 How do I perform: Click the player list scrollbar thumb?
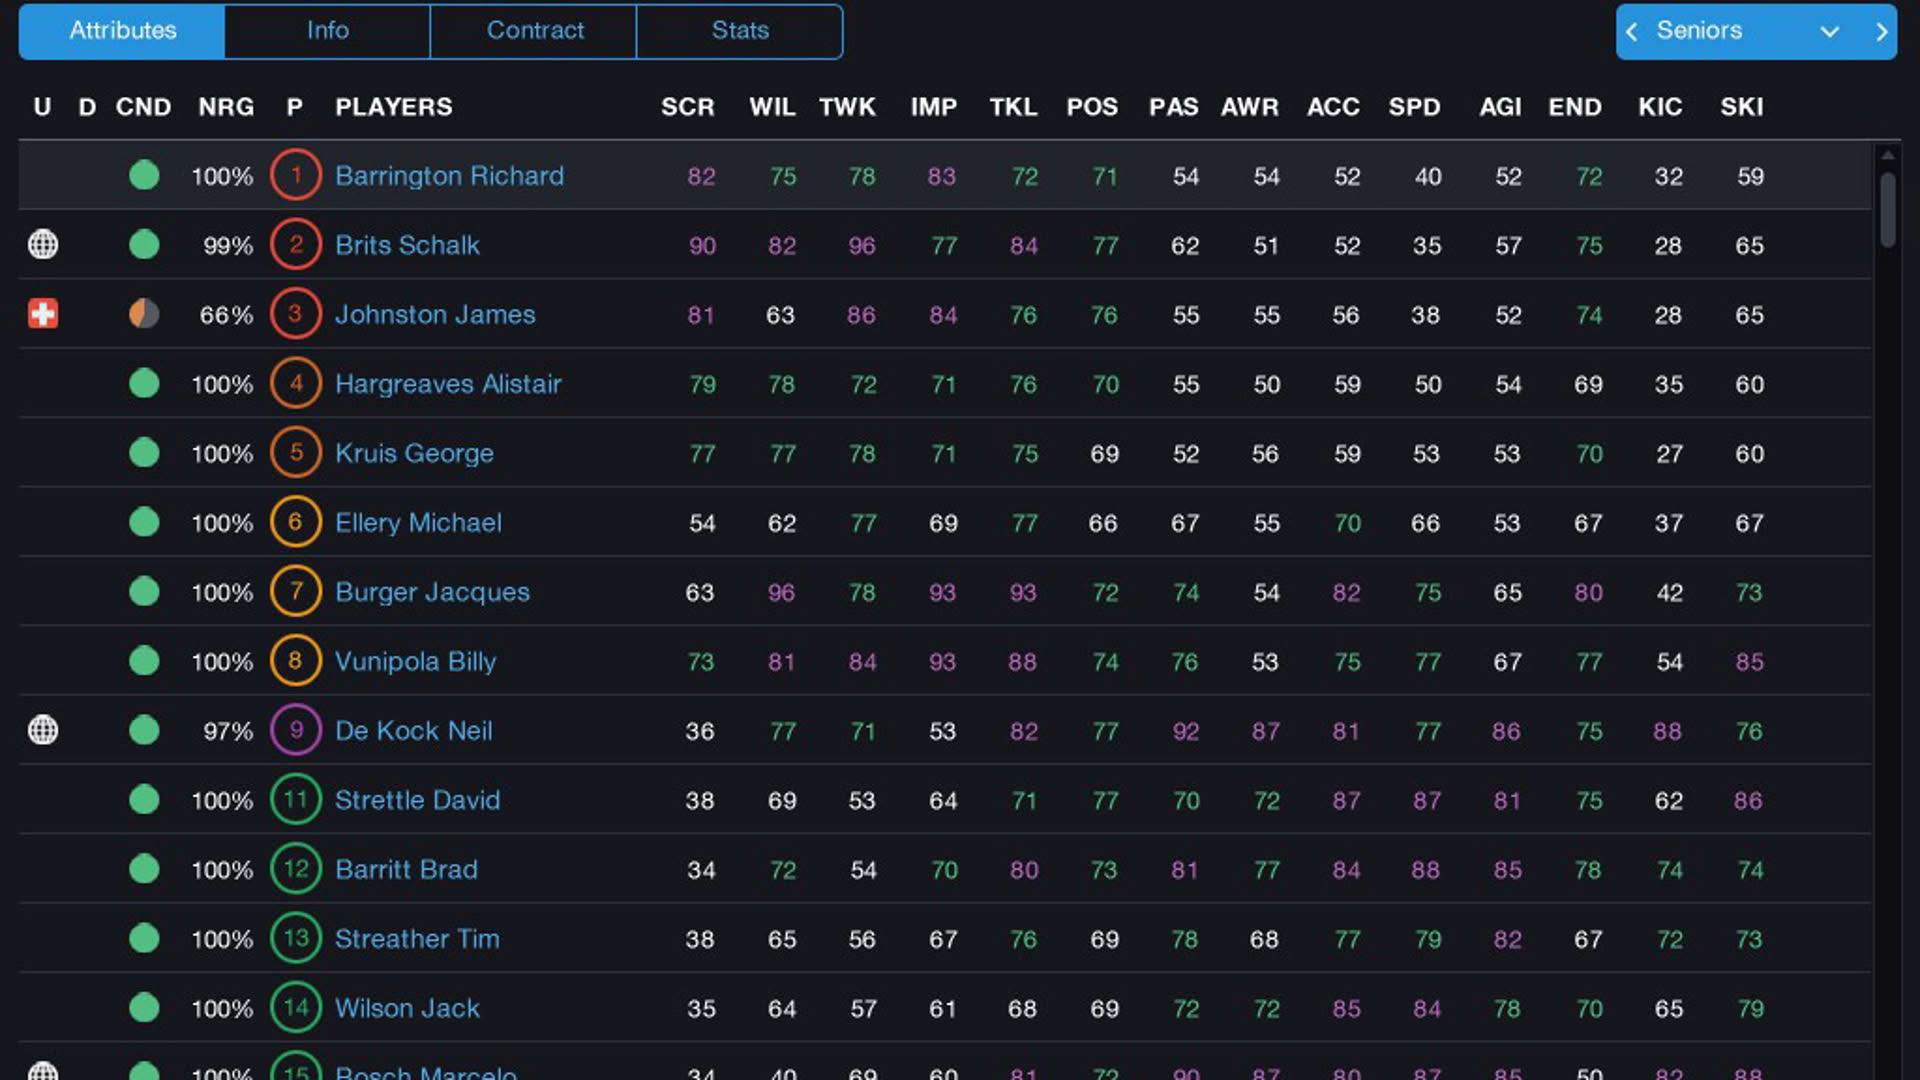tap(1887, 210)
